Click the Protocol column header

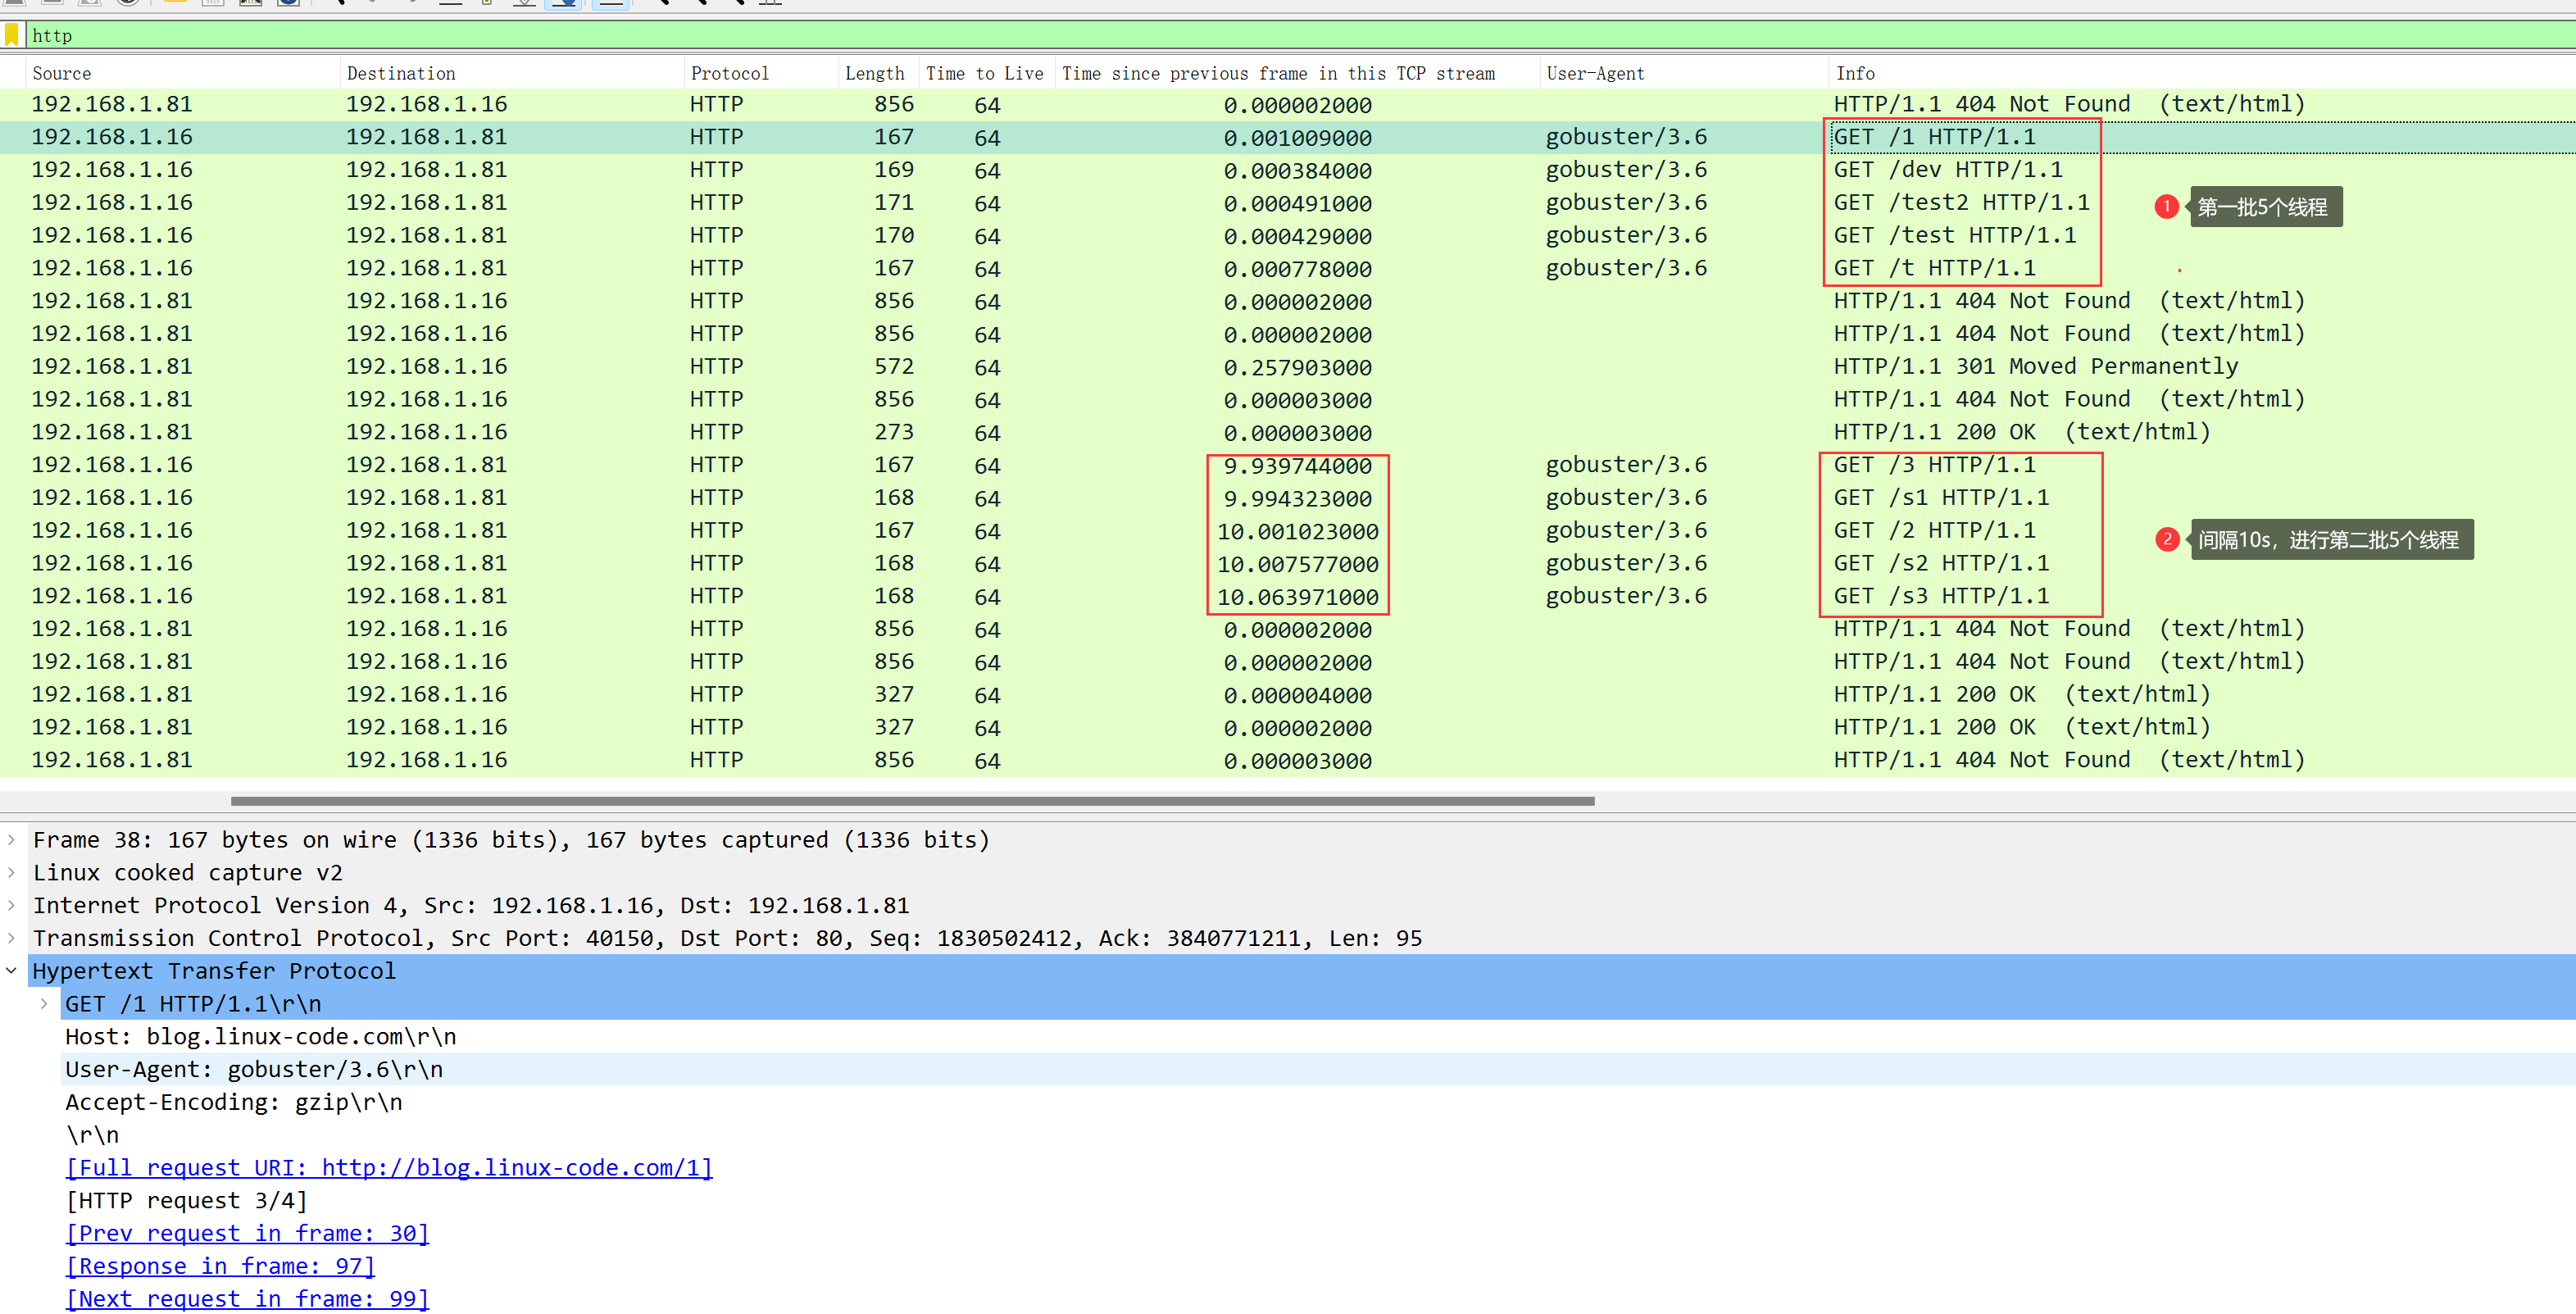(761, 73)
